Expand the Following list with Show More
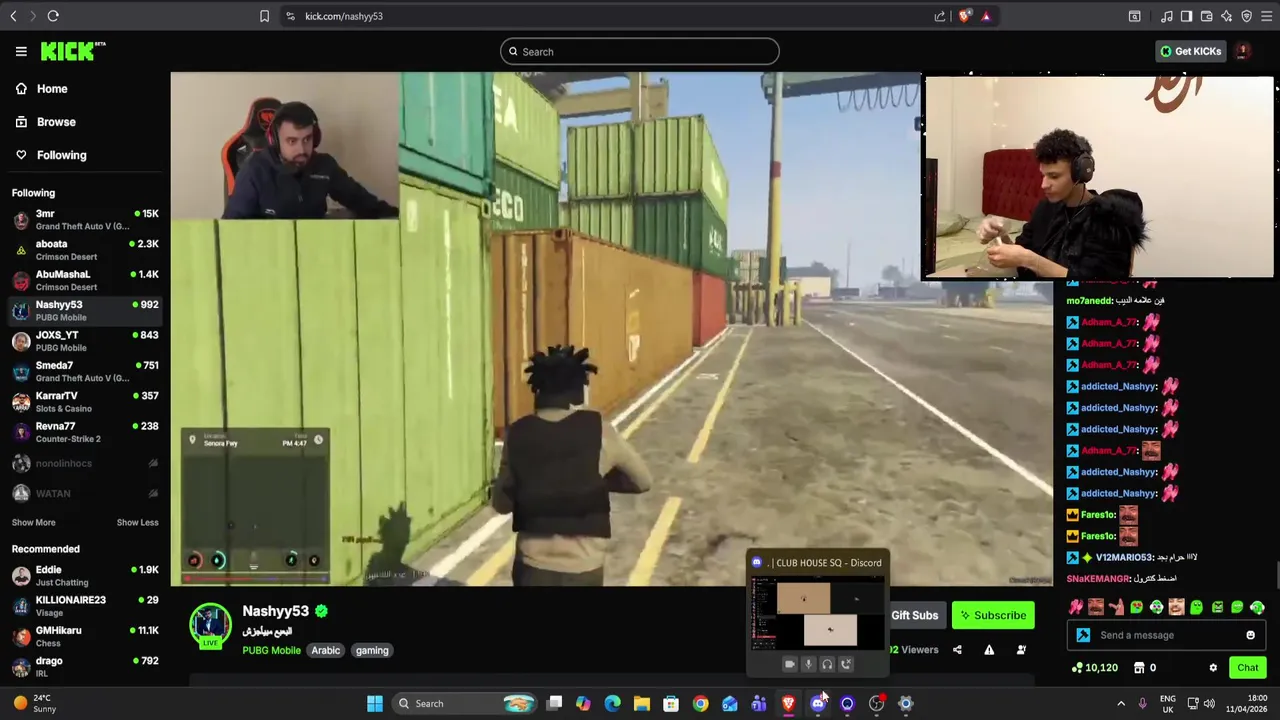This screenshot has height=720, width=1280. (x=33, y=522)
